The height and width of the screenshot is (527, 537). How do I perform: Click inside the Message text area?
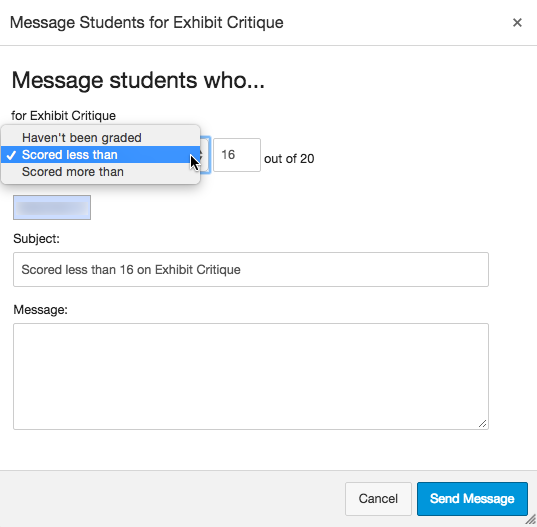pos(251,376)
